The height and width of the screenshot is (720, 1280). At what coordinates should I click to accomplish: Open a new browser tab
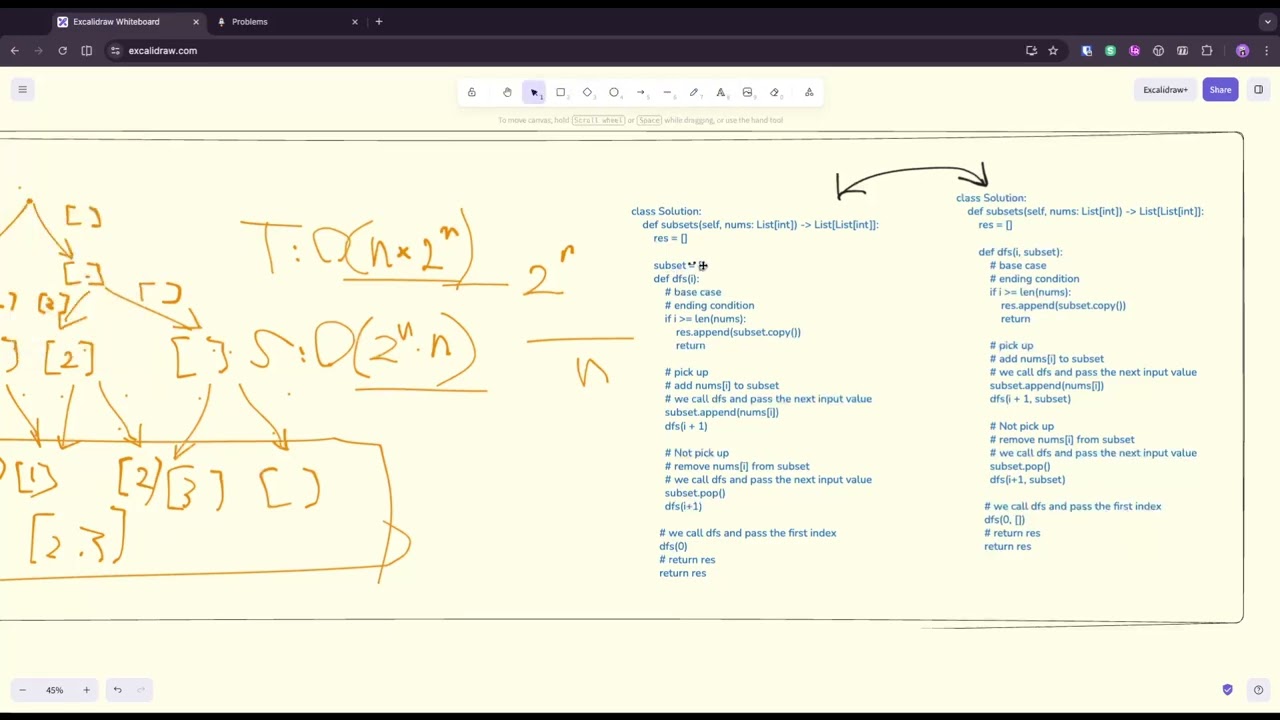(x=379, y=21)
